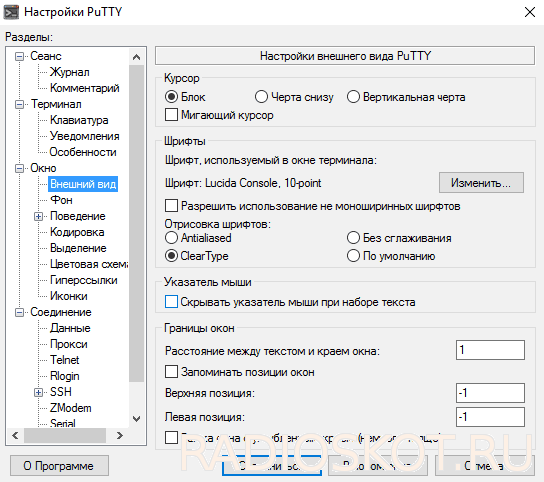
Task: Select Вертикальная черта cursor option
Action: click(353, 97)
